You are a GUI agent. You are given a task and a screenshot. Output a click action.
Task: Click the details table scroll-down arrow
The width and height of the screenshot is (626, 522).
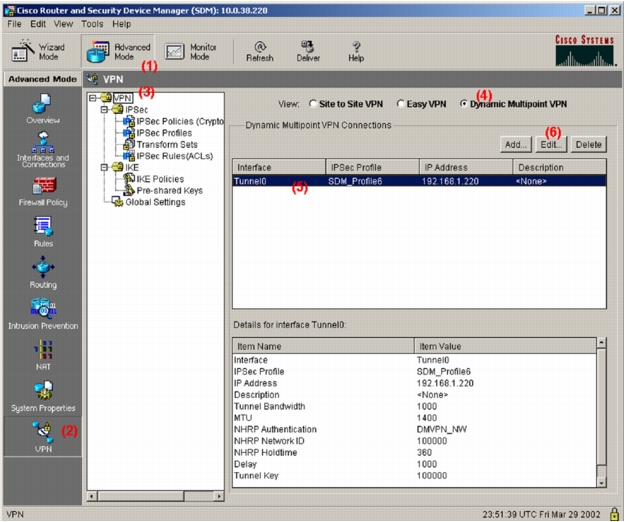[601, 483]
